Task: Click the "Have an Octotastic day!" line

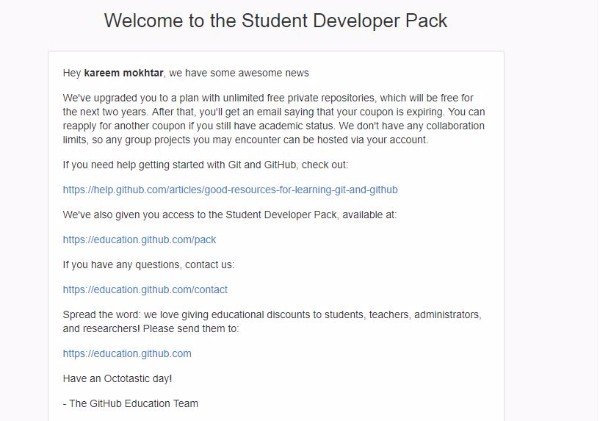Action: 117,378
